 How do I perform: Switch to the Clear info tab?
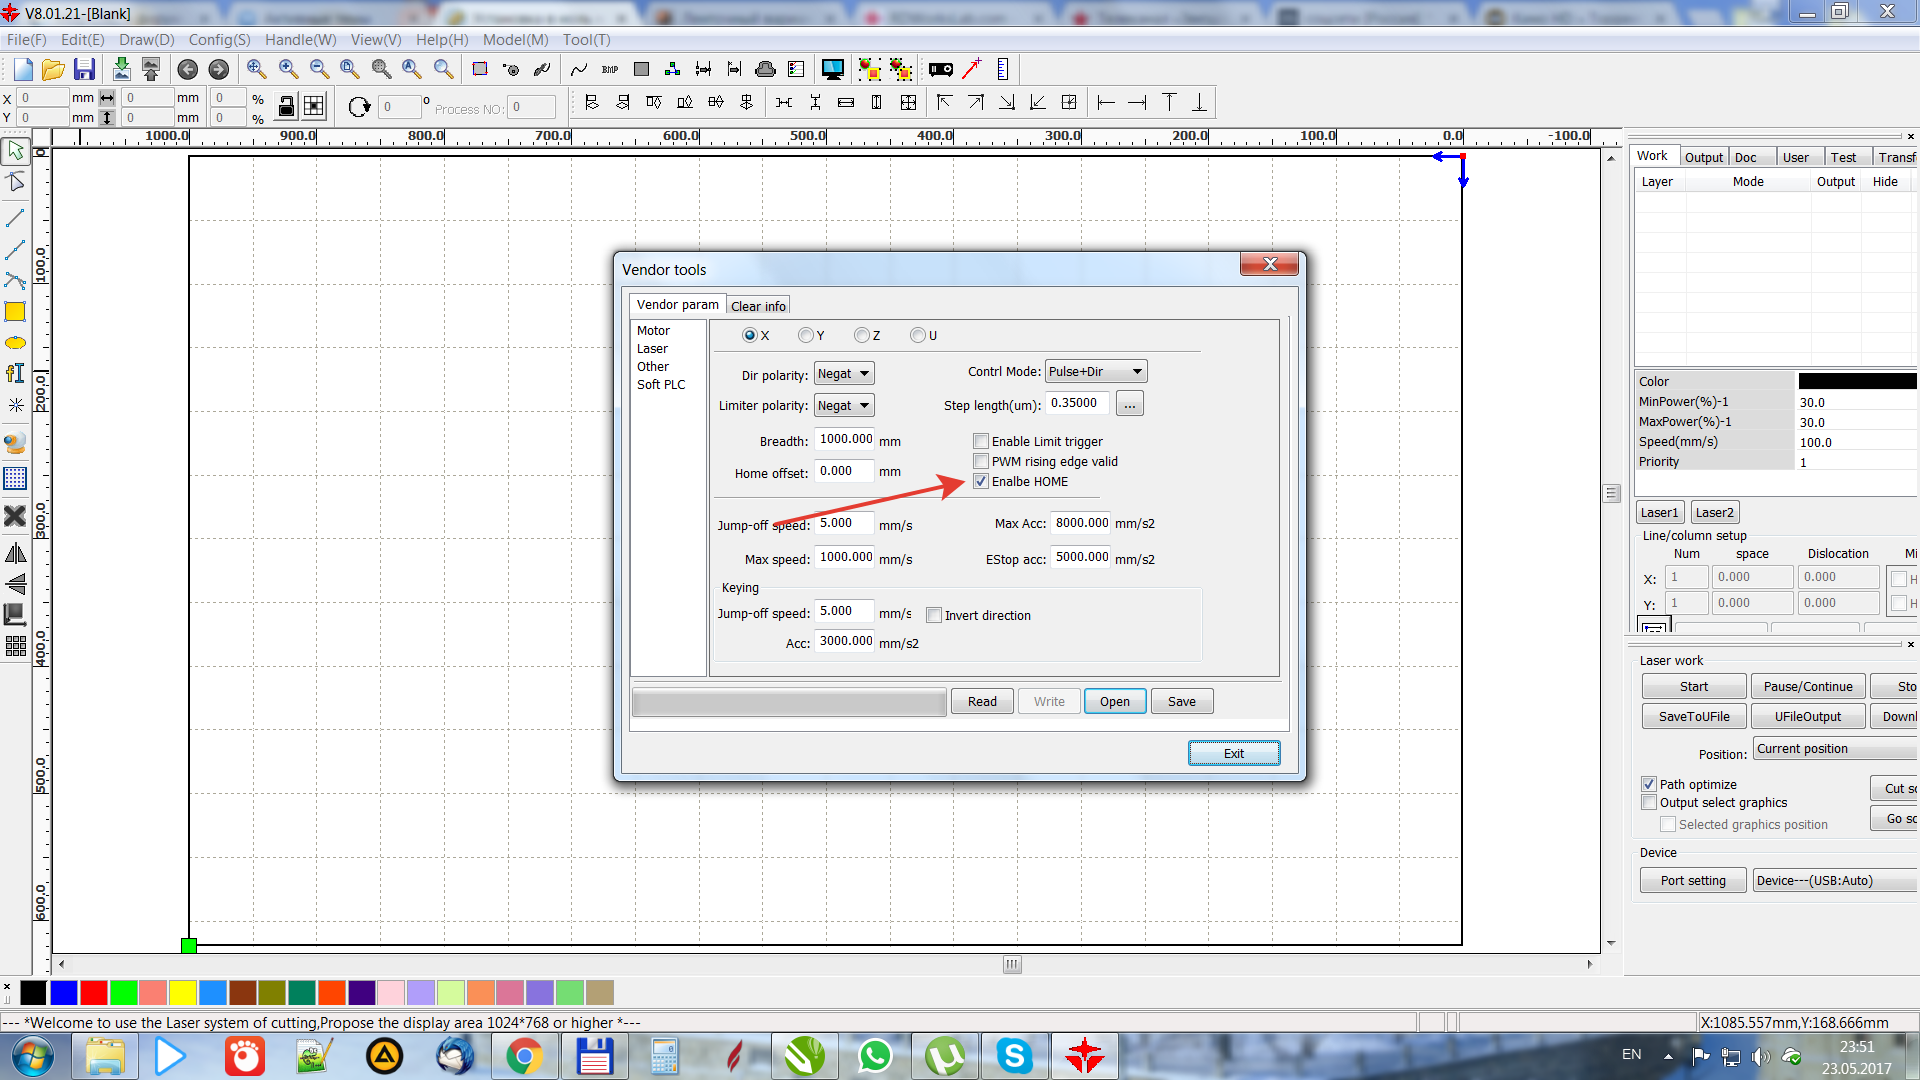coord(758,306)
